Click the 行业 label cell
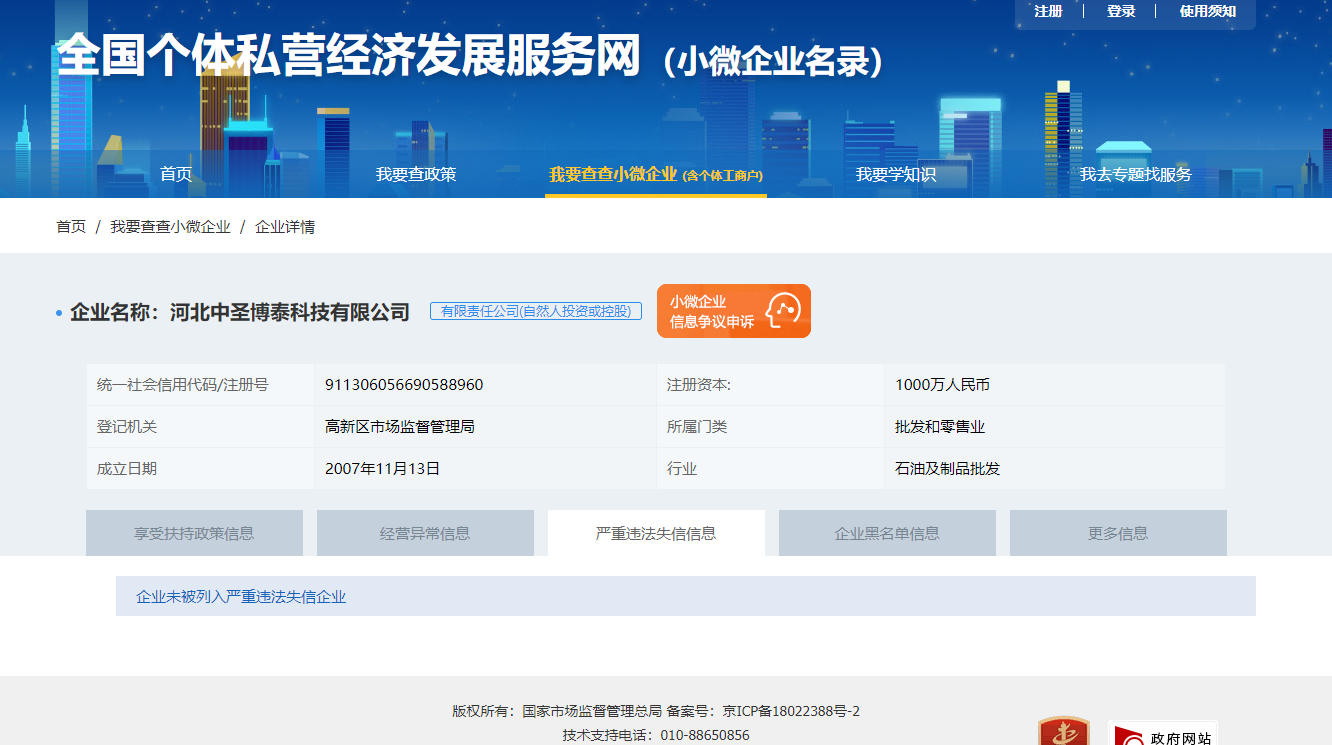The image size is (1332, 745). (x=770, y=468)
